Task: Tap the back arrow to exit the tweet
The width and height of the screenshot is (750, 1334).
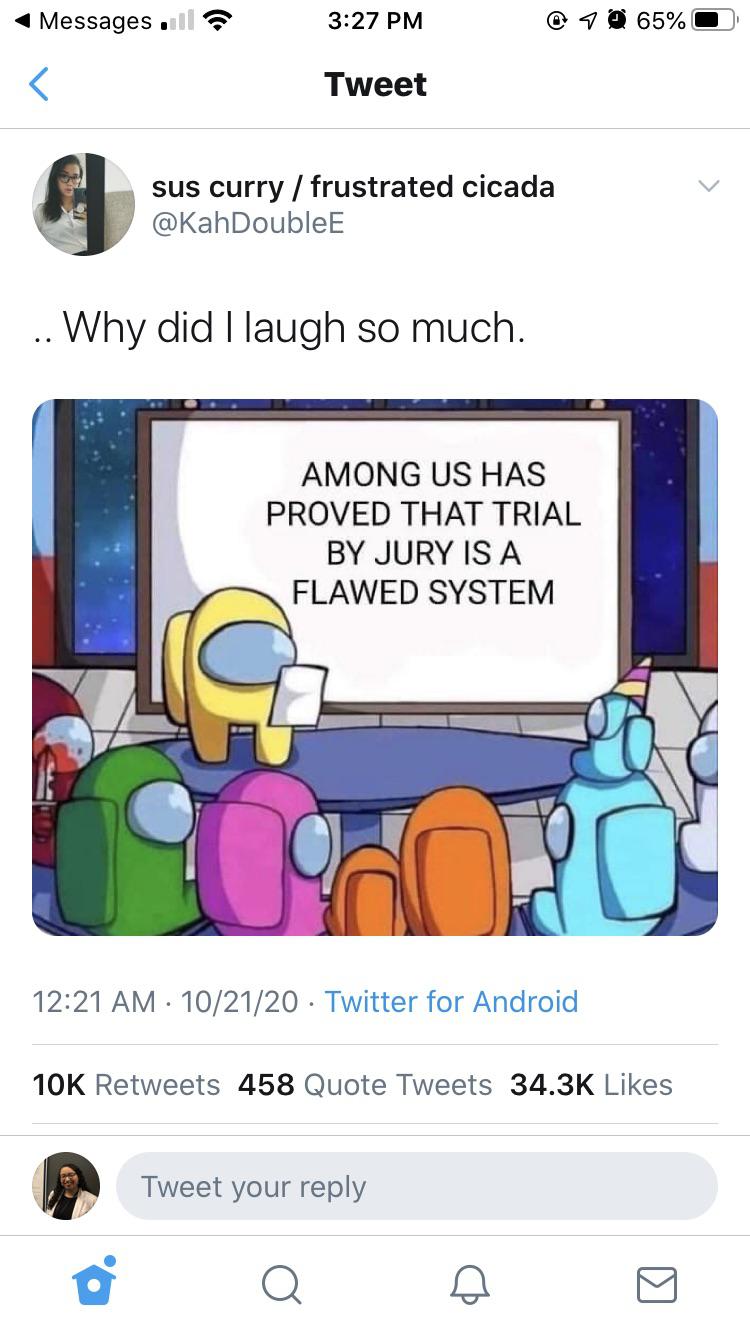Action: point(38,84)
